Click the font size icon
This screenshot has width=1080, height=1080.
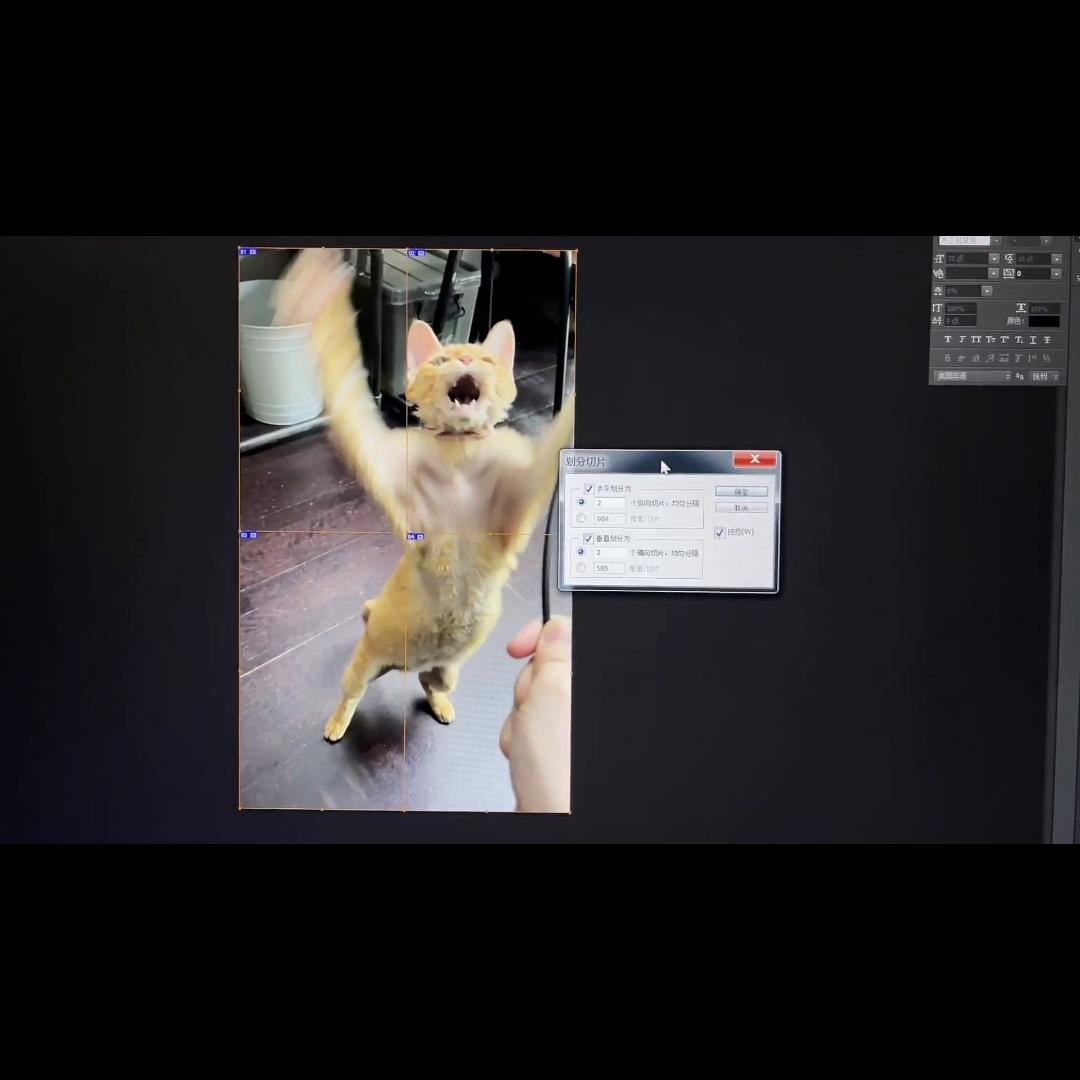click(x=939, y=259)
